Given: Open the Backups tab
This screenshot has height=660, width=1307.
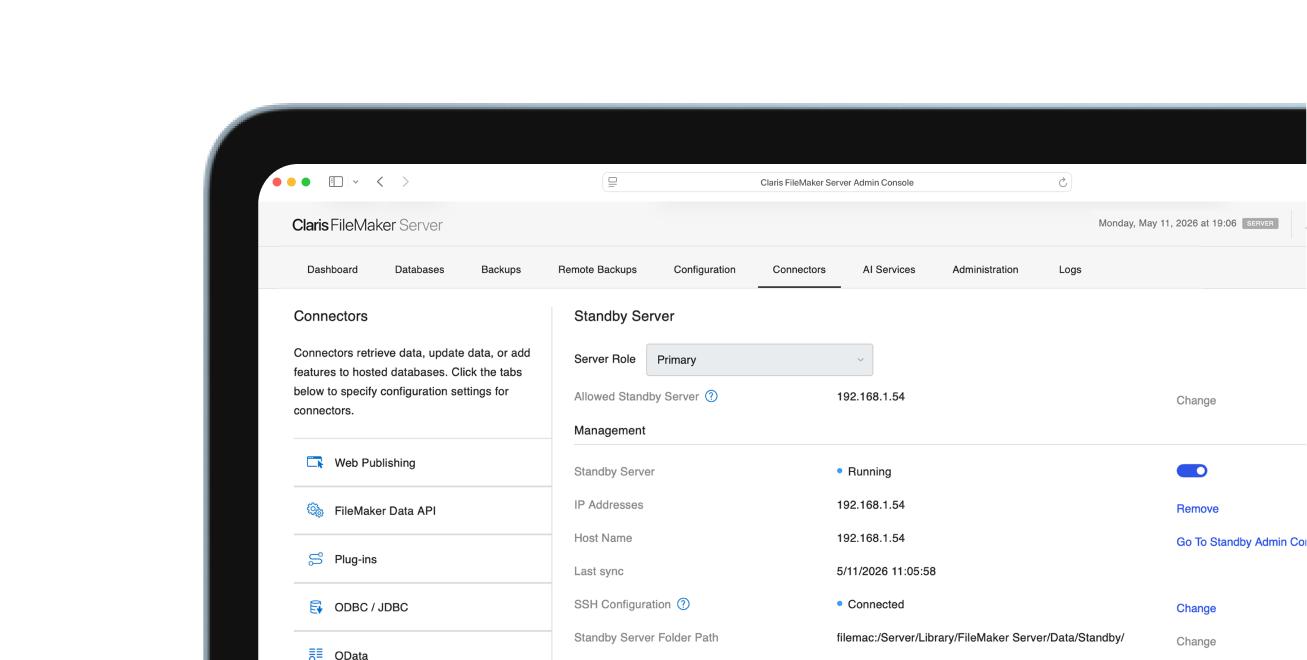Looking at the screenshot, I should 501,270.
